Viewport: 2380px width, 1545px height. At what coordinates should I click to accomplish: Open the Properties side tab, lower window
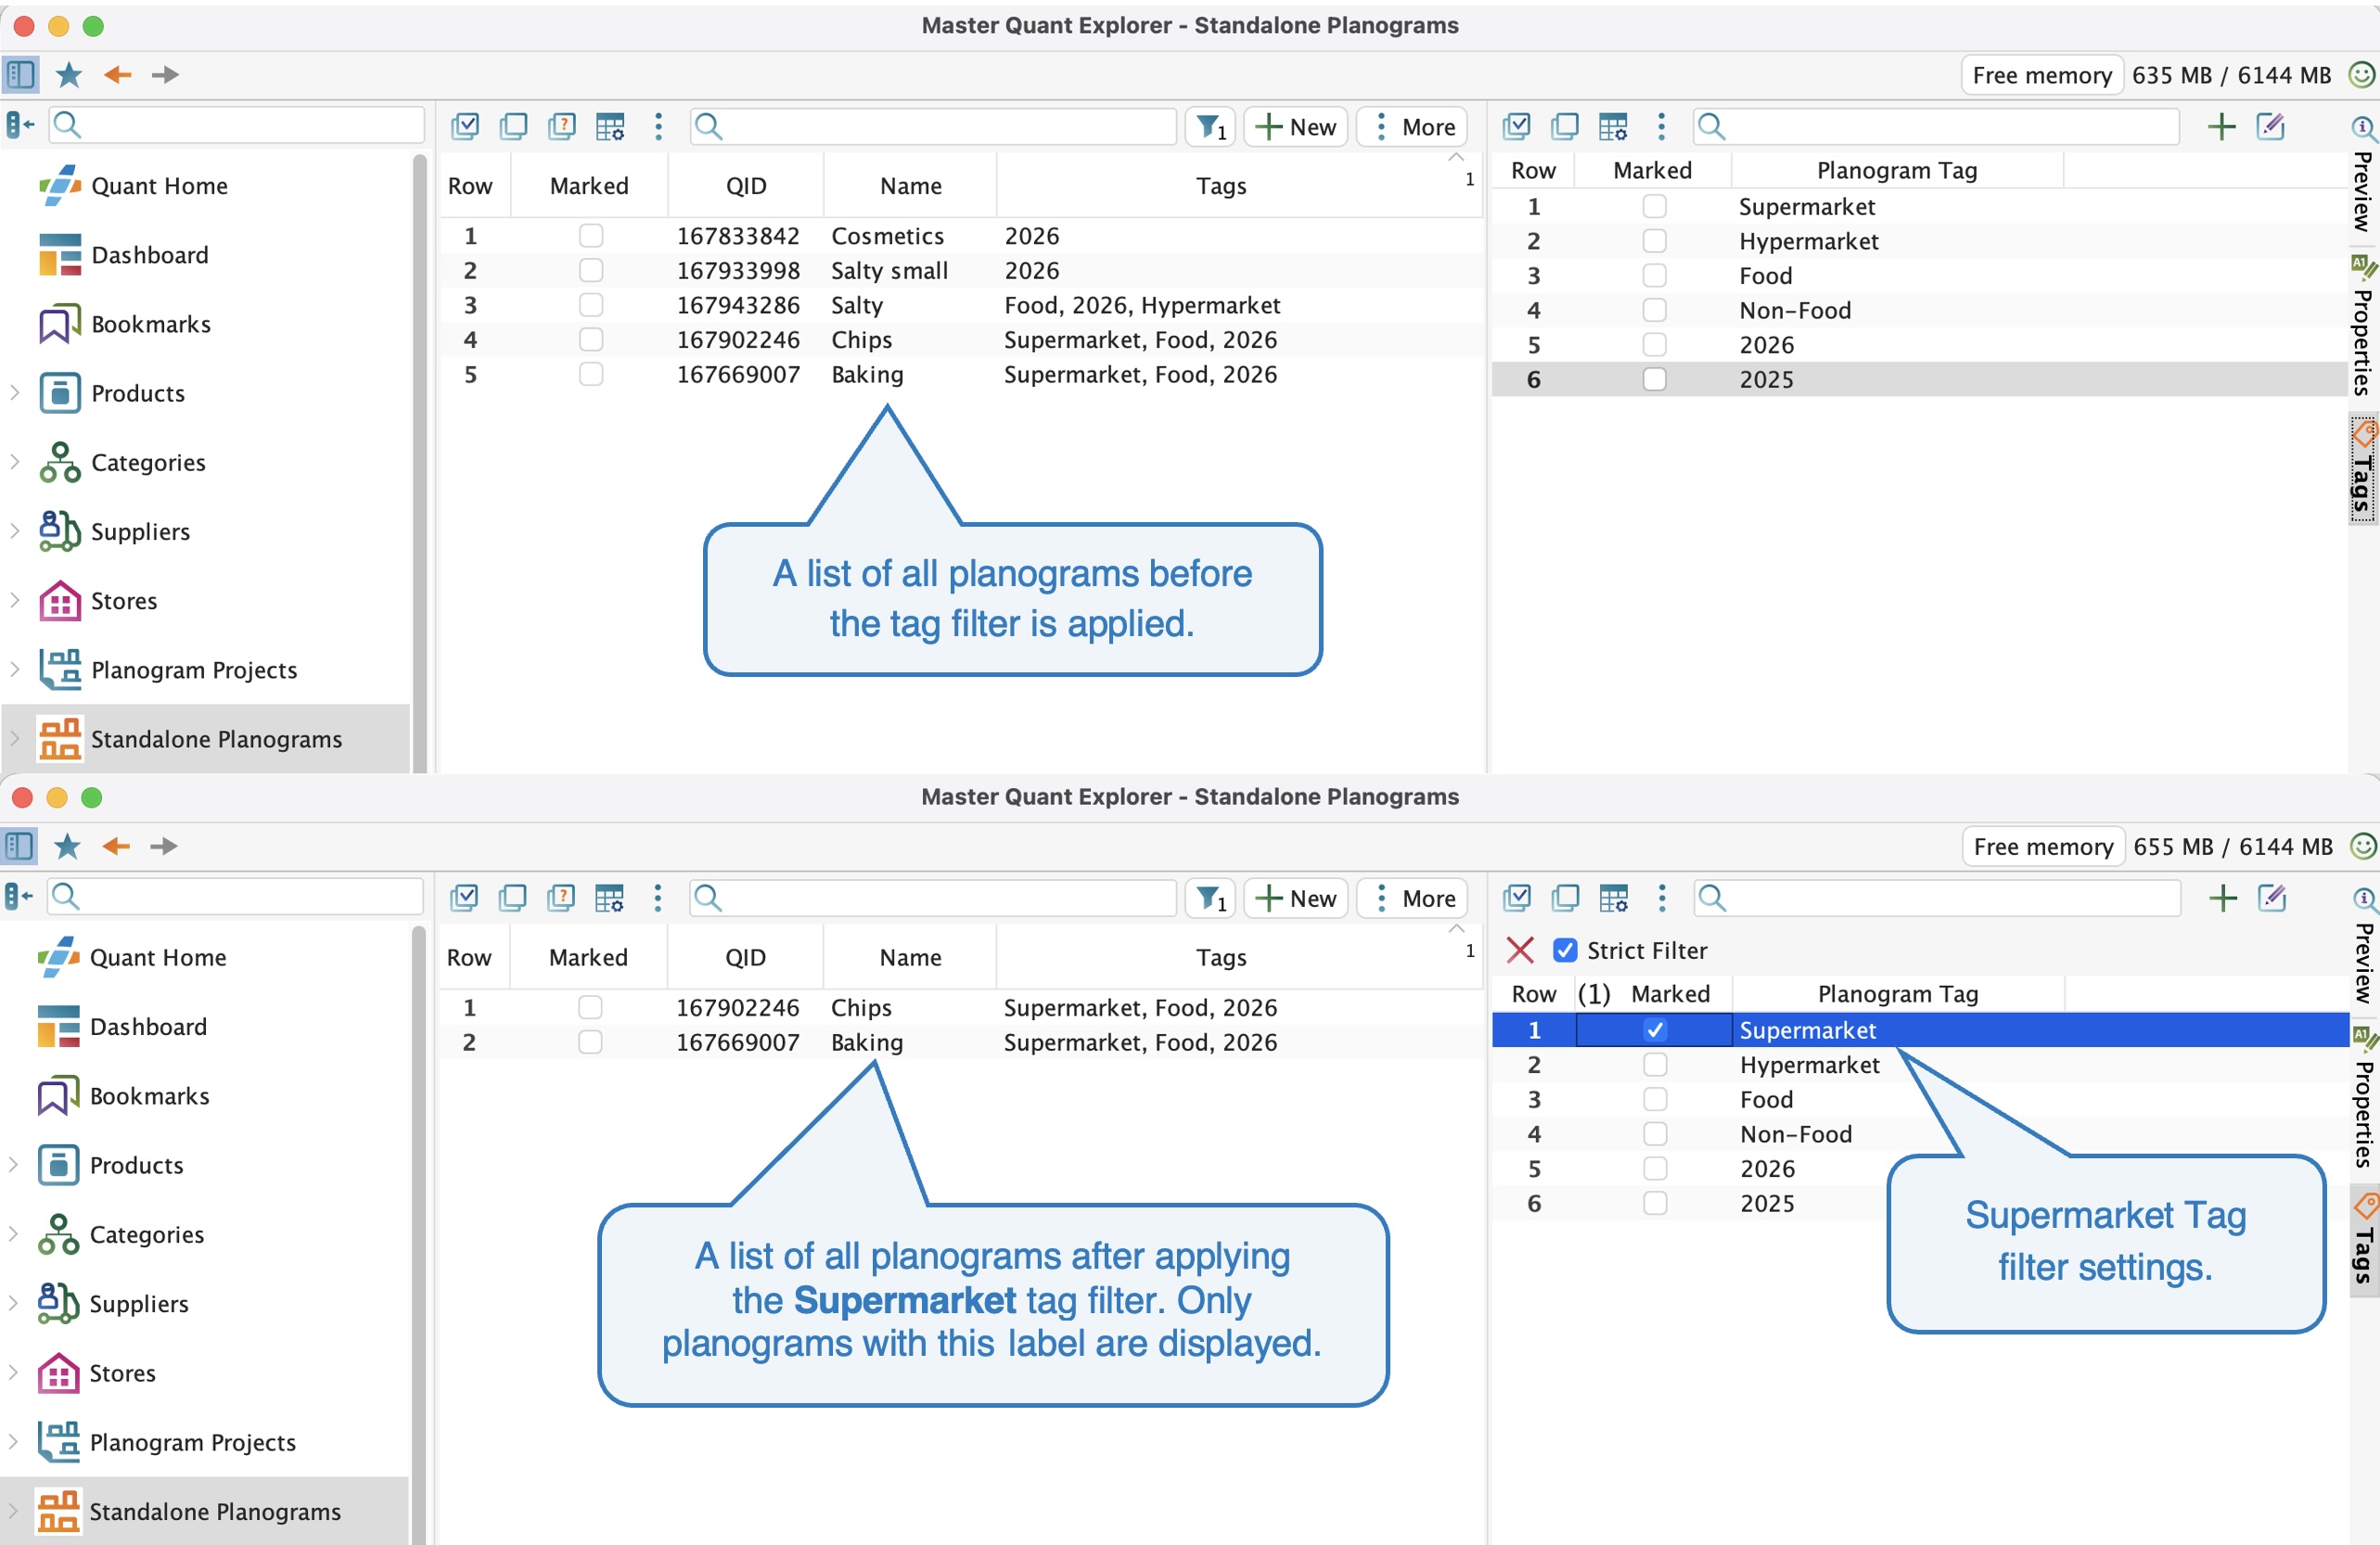coord(2364,1098)
